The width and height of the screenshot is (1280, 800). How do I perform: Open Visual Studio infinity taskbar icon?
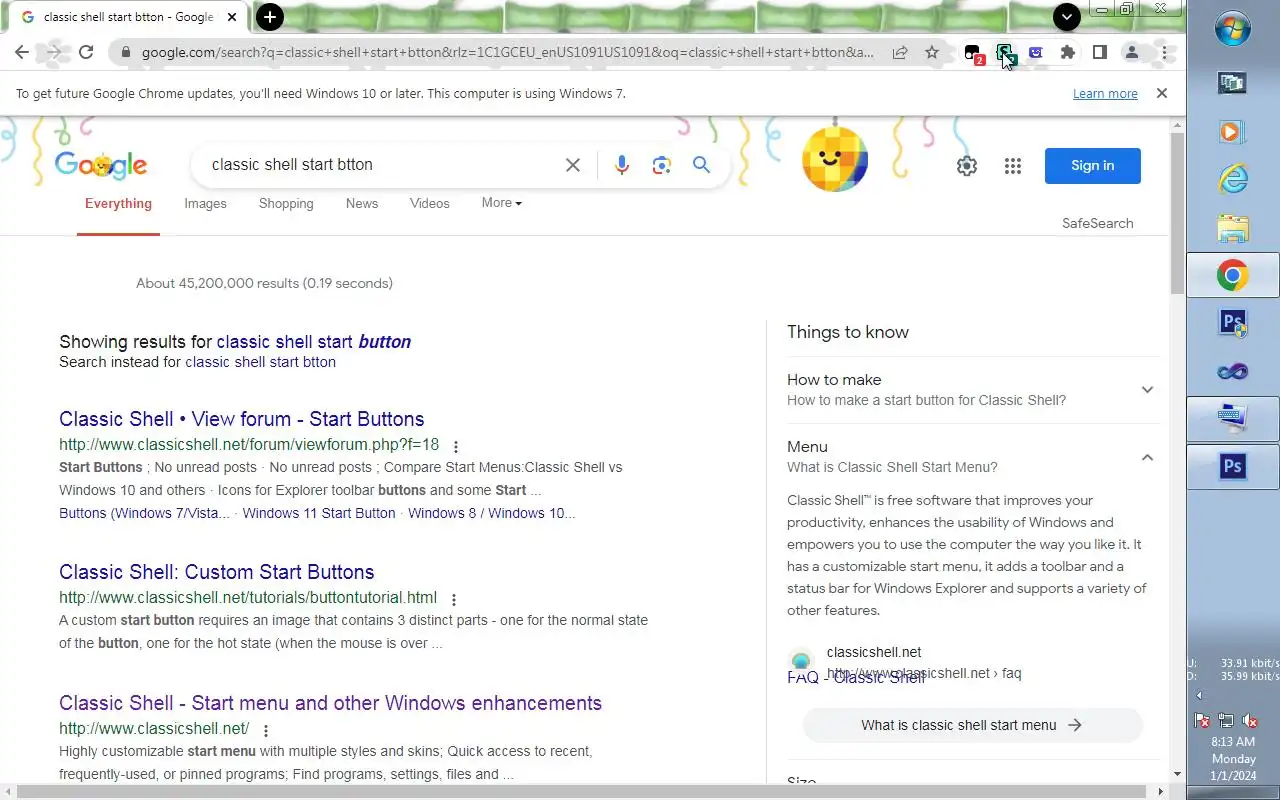[x=1233, y=371]
